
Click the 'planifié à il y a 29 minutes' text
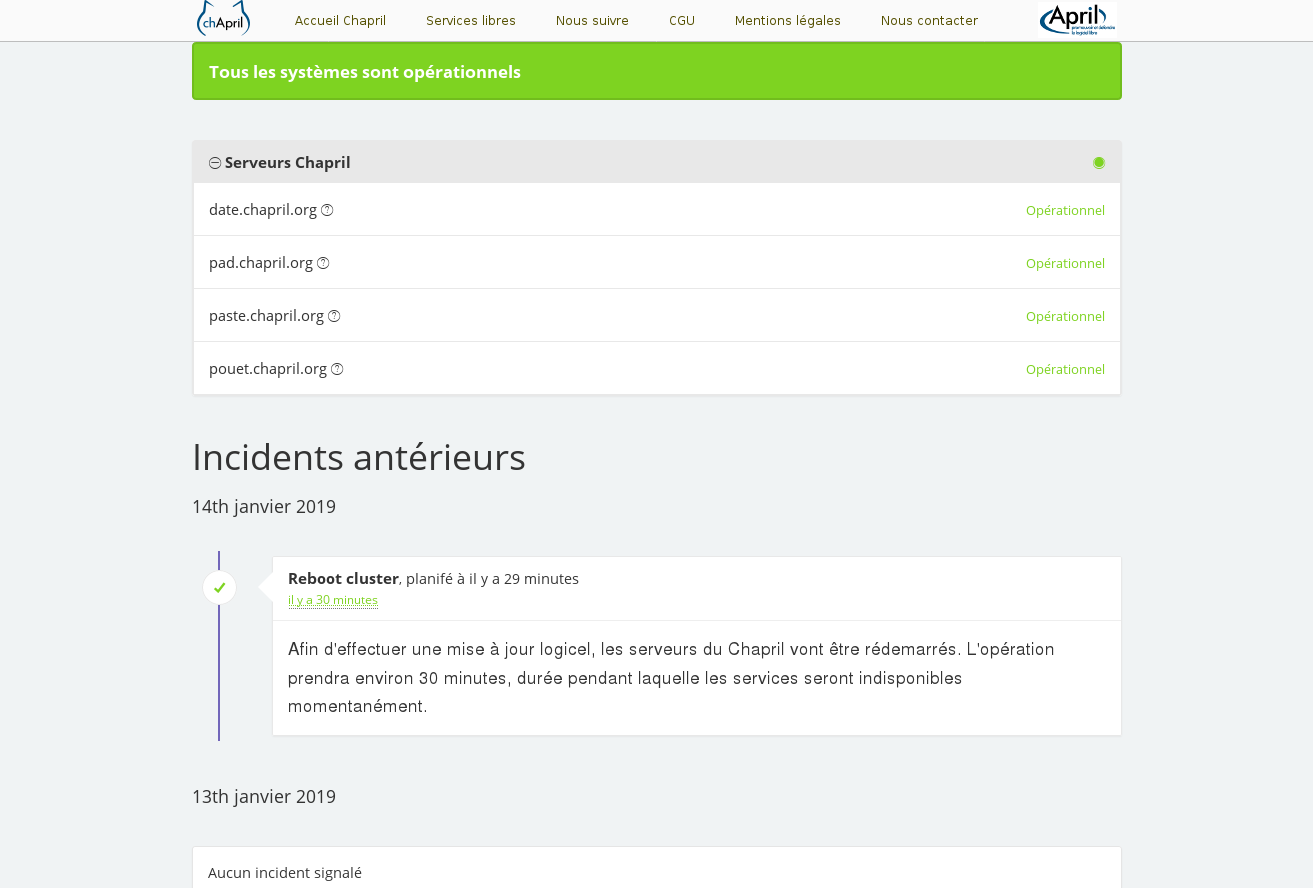[492, 578]
